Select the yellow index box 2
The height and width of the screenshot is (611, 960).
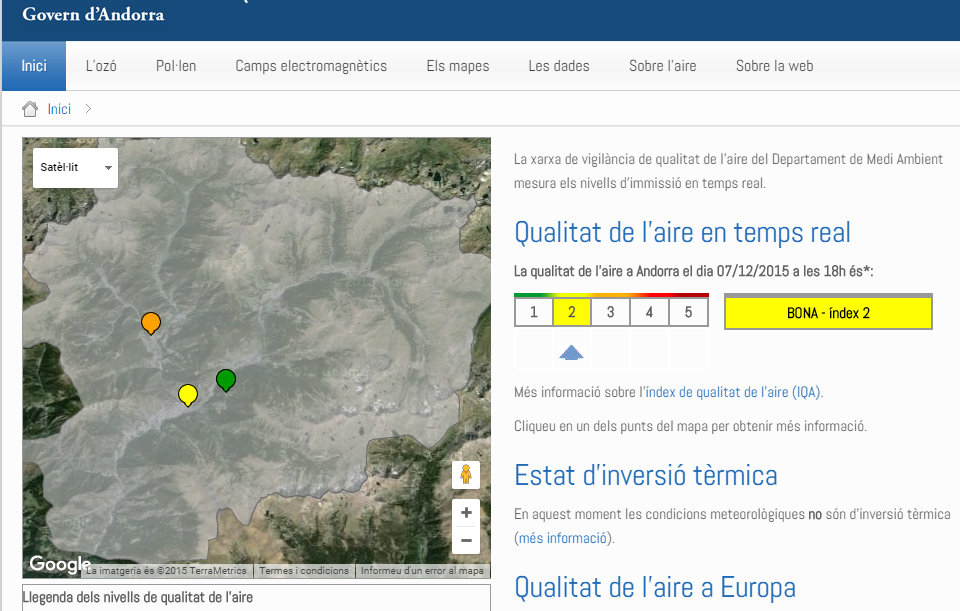572,312
